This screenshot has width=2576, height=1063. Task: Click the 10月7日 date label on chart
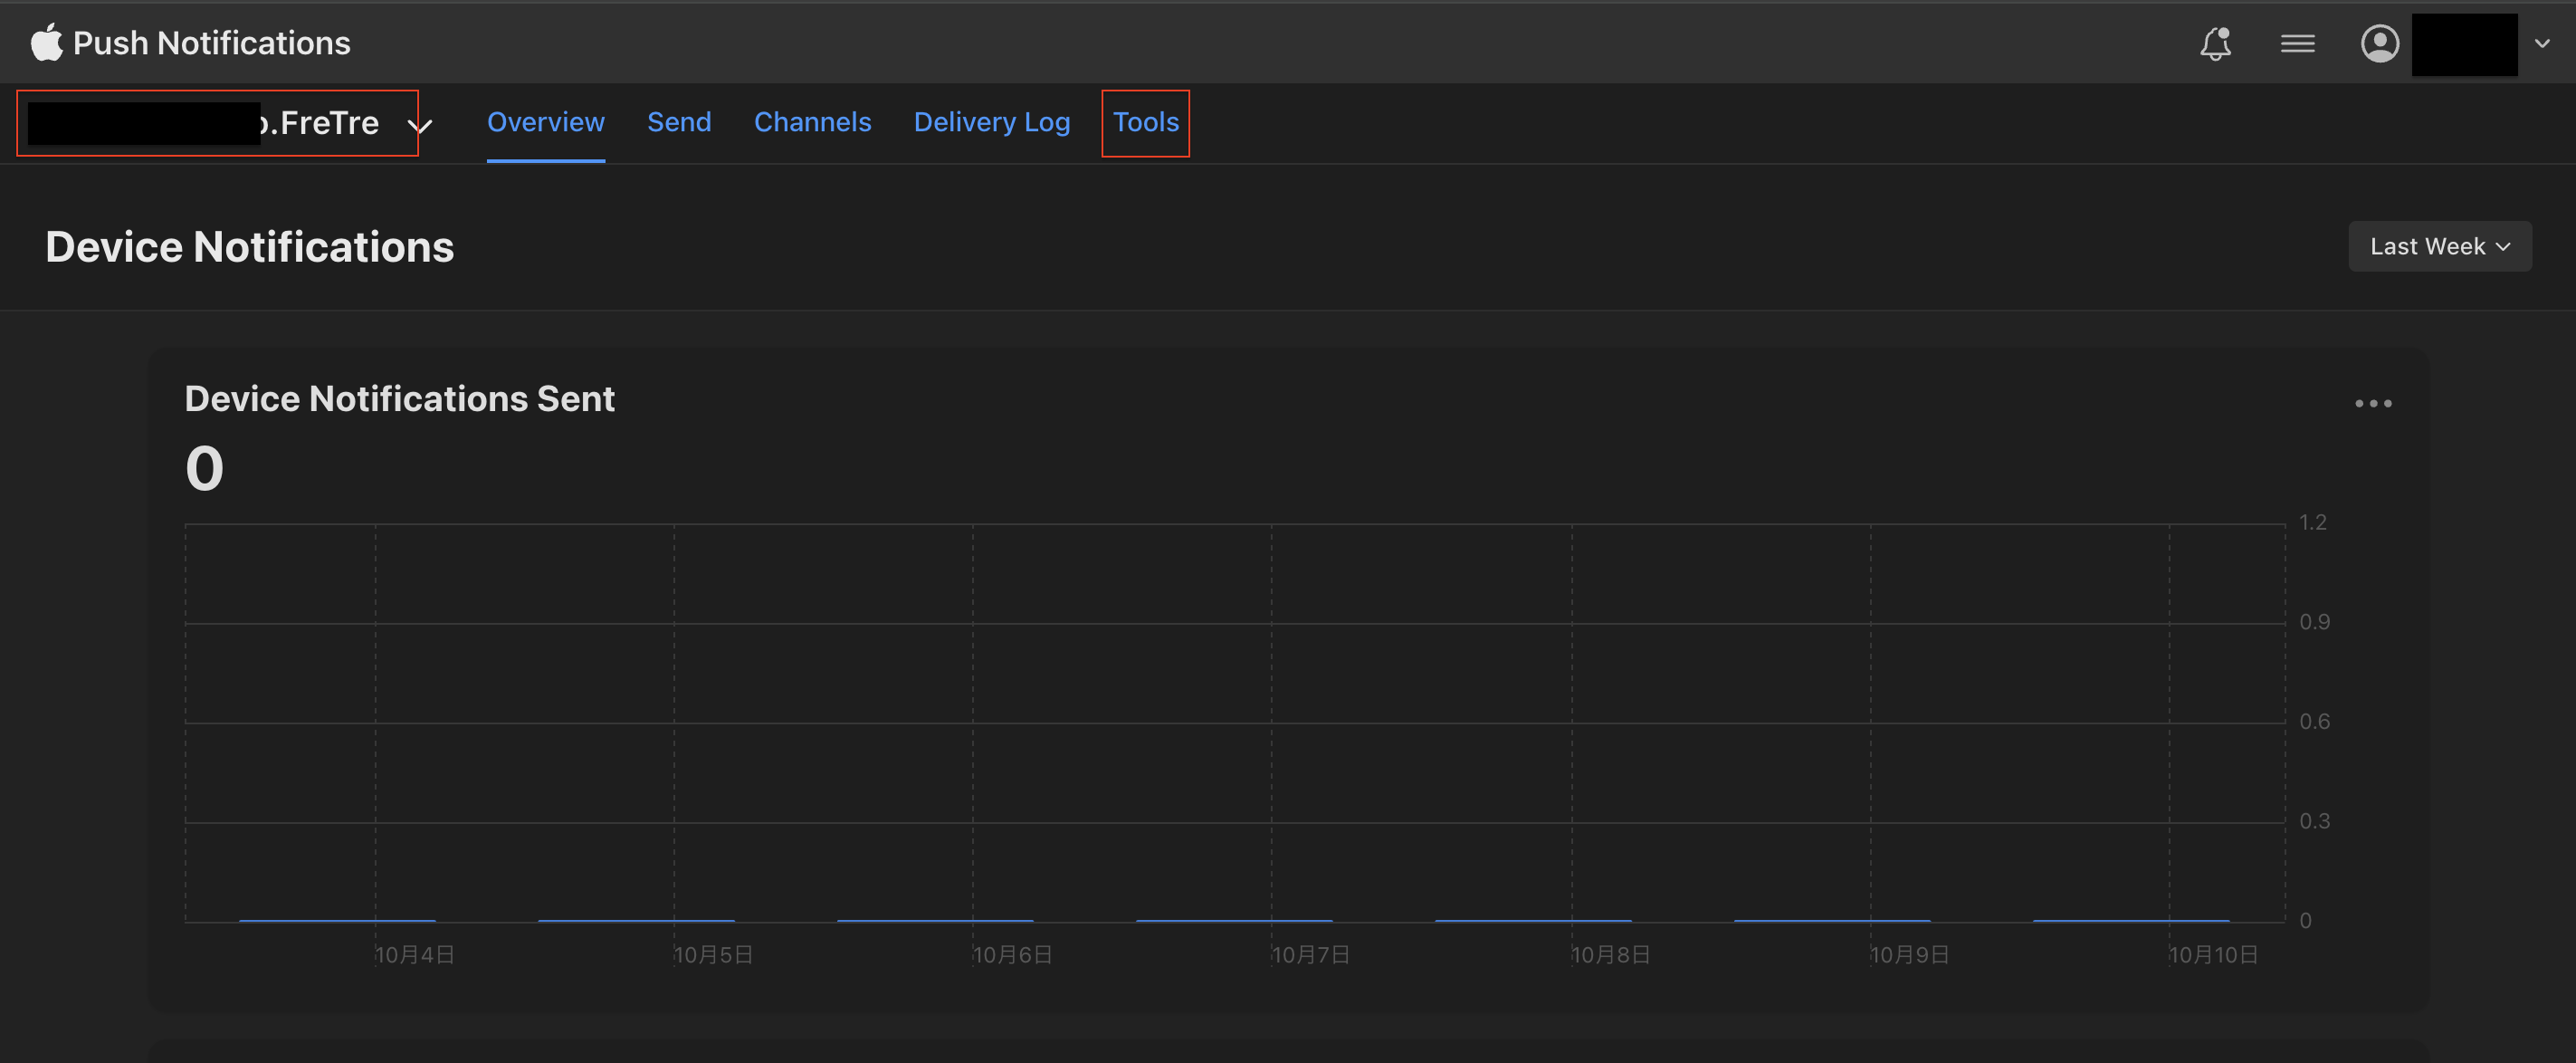[x=1310, y=954]
